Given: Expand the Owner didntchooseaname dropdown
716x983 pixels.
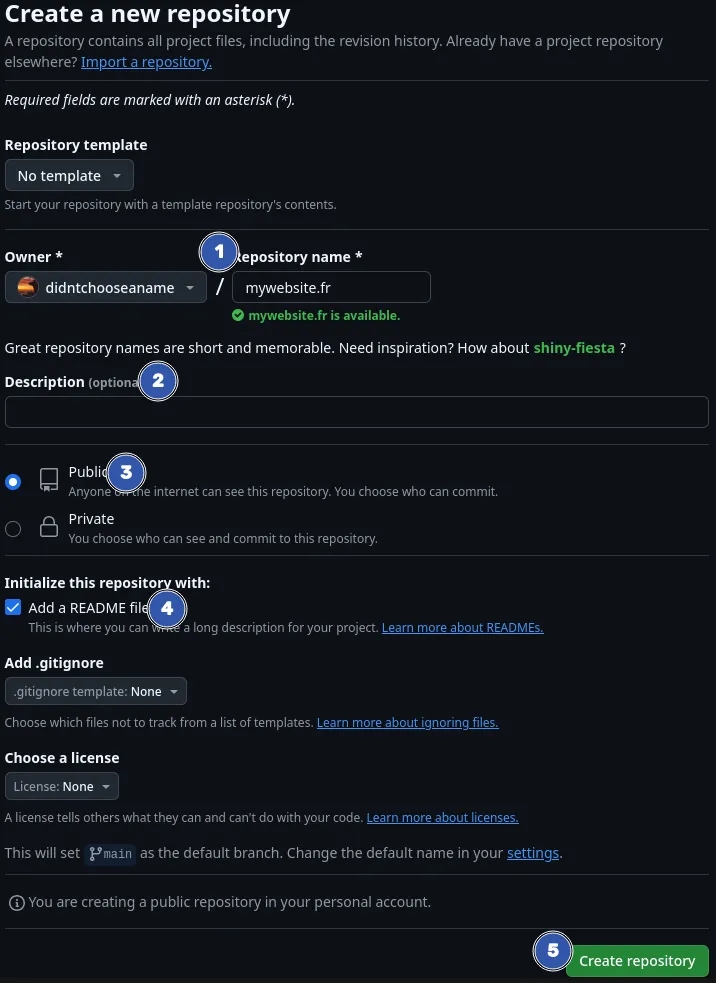Looking at the screenshot, I should pos(106,288).
